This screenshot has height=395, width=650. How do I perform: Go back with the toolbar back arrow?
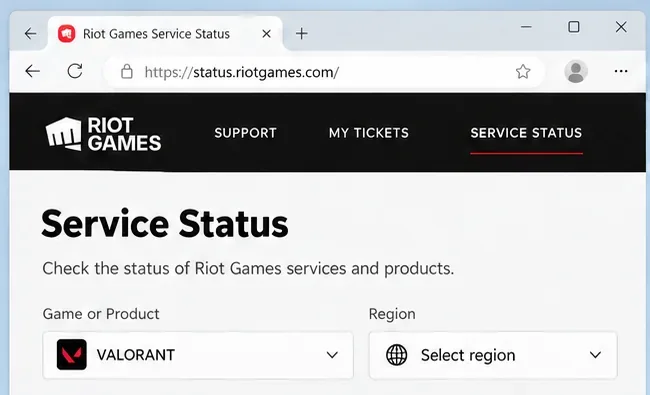point(32,71)
